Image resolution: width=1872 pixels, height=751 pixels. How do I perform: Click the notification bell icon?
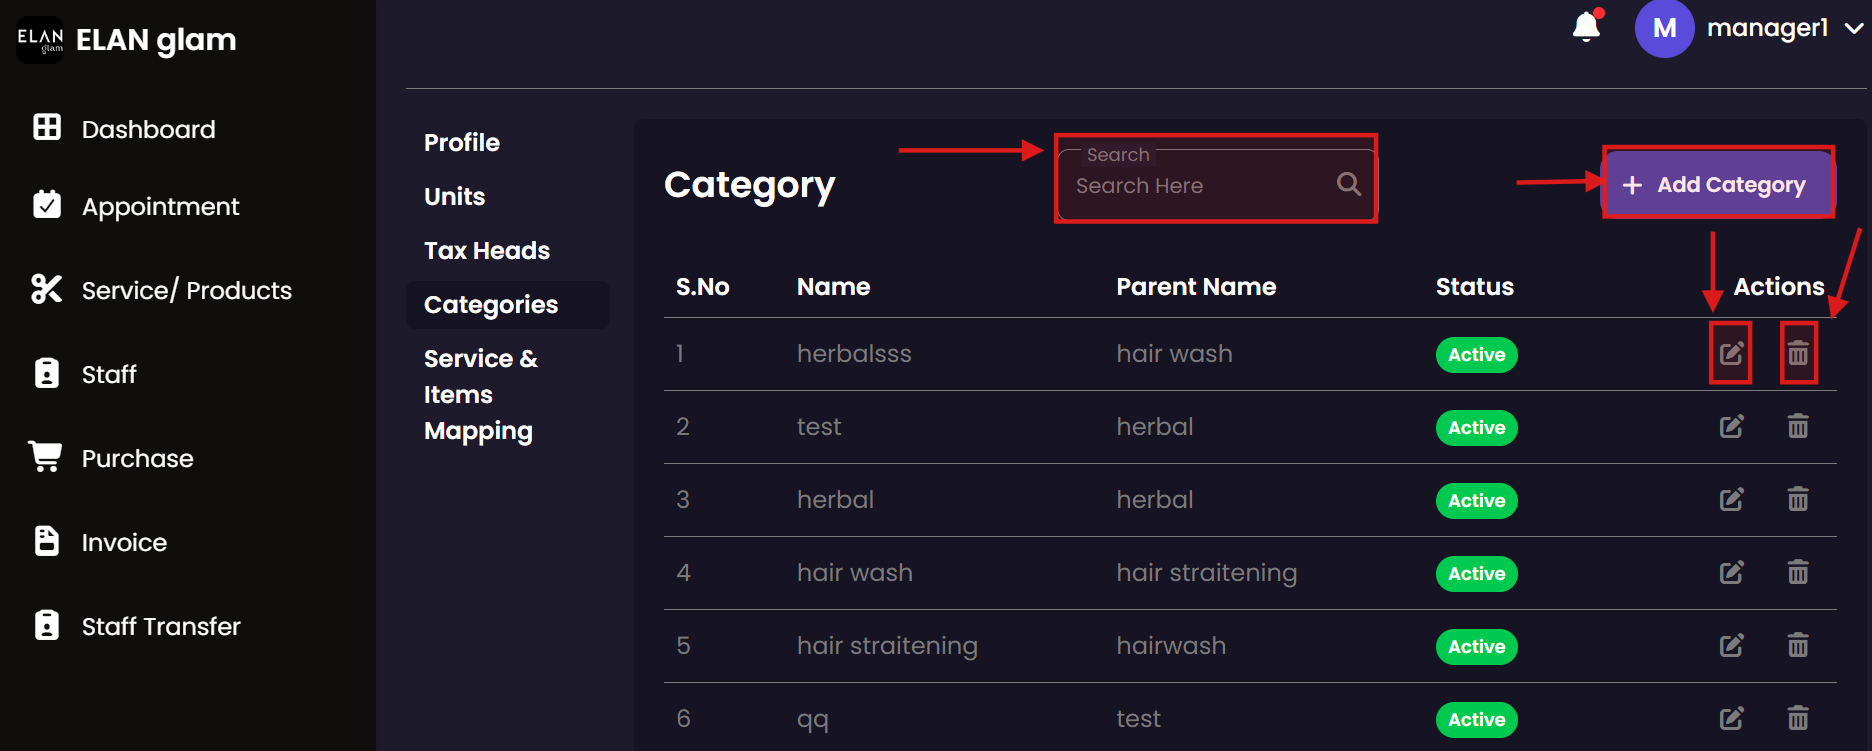(x=1586, y=27)
